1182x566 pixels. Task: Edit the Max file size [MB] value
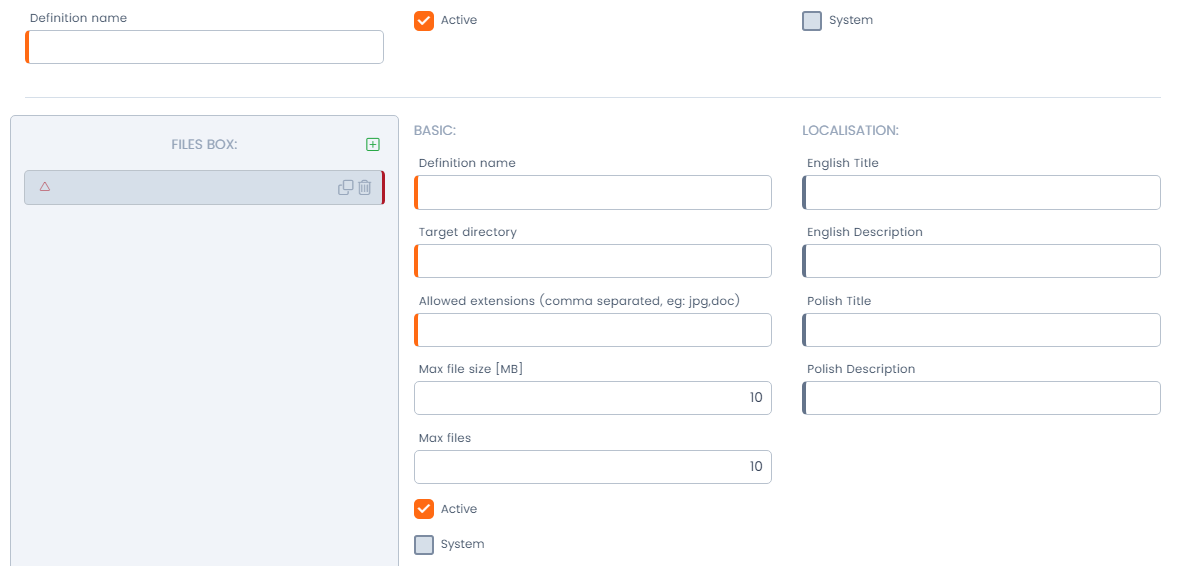pyautogui.click(x=594, y=398)
